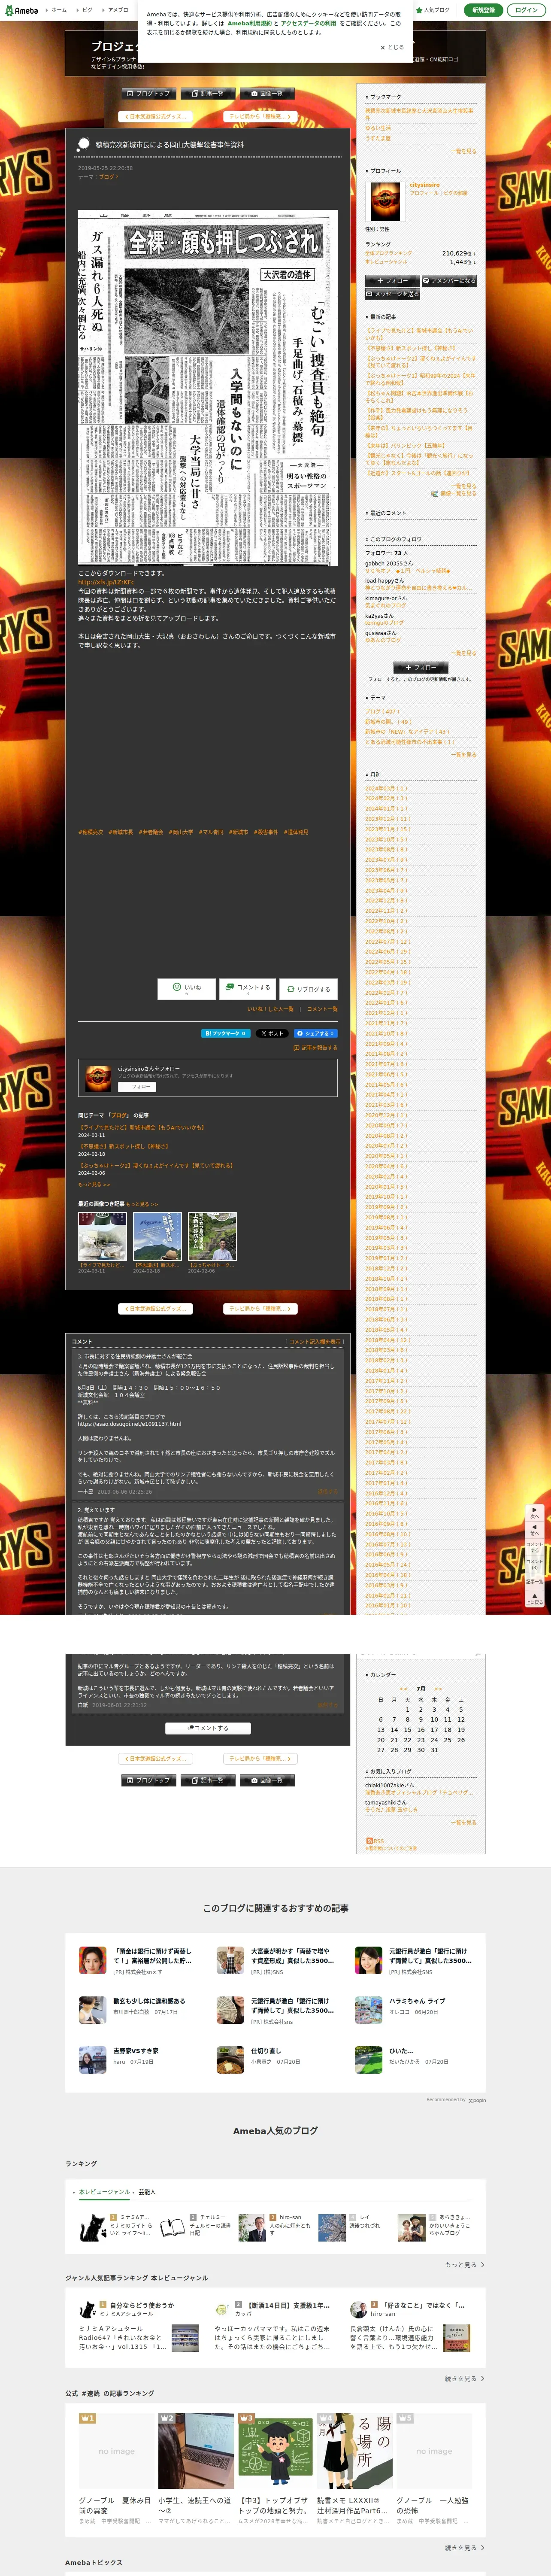Go to next month with >> in calendar
551x2576 pixels.
438,1689
